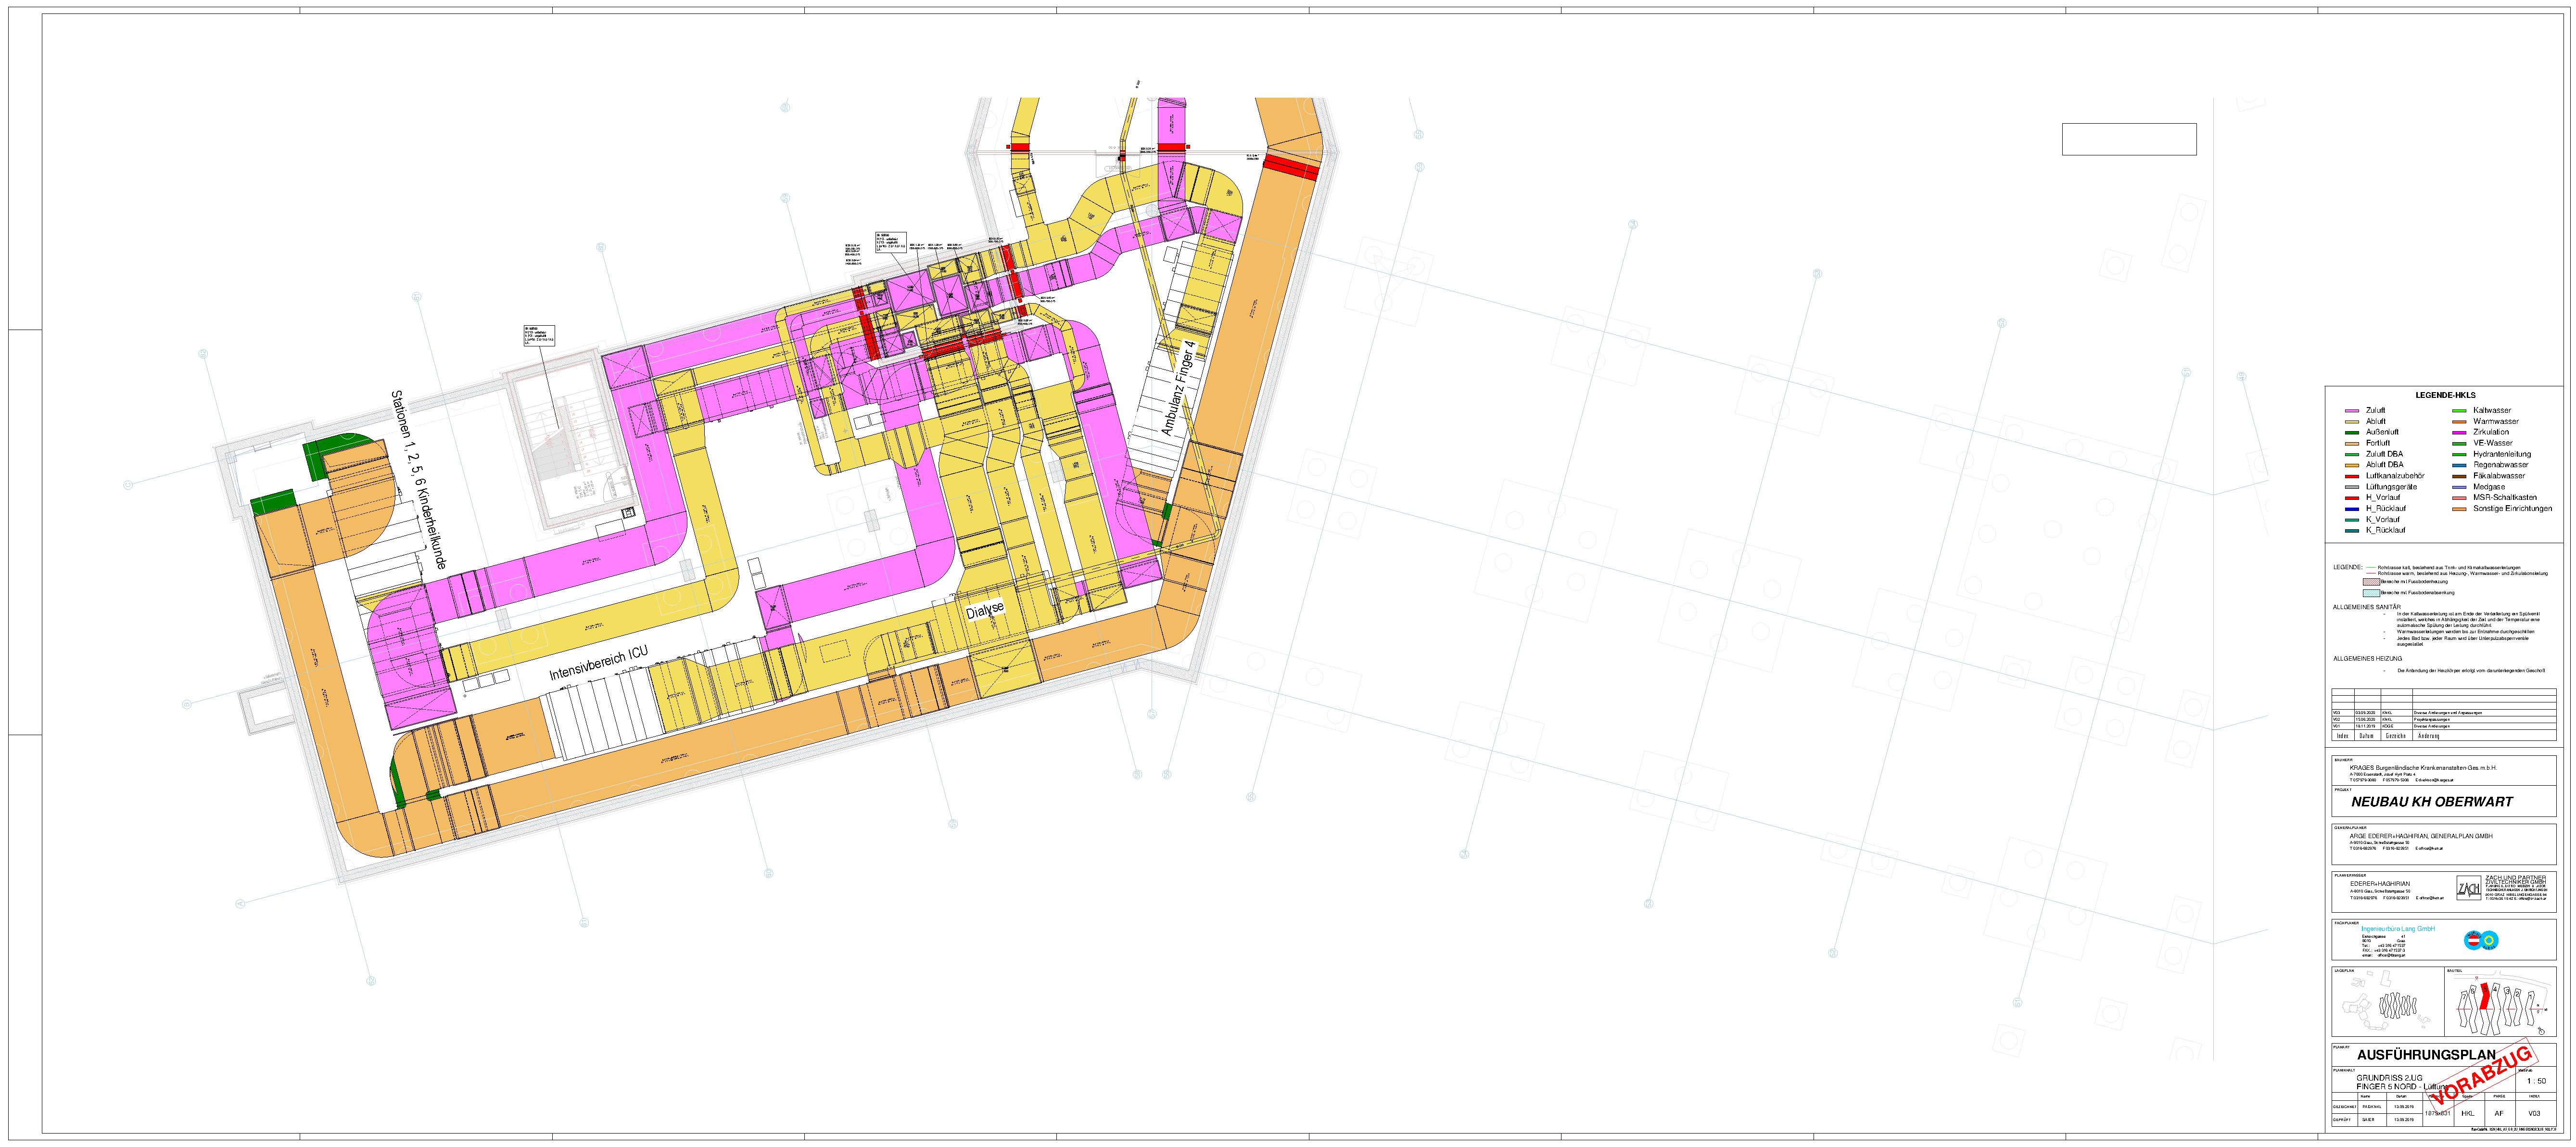Click the red Finger 5 highlight in Bauteil map
Image resolution: width=2576 pixels, height=1147 pixels.
[2484, 998]
